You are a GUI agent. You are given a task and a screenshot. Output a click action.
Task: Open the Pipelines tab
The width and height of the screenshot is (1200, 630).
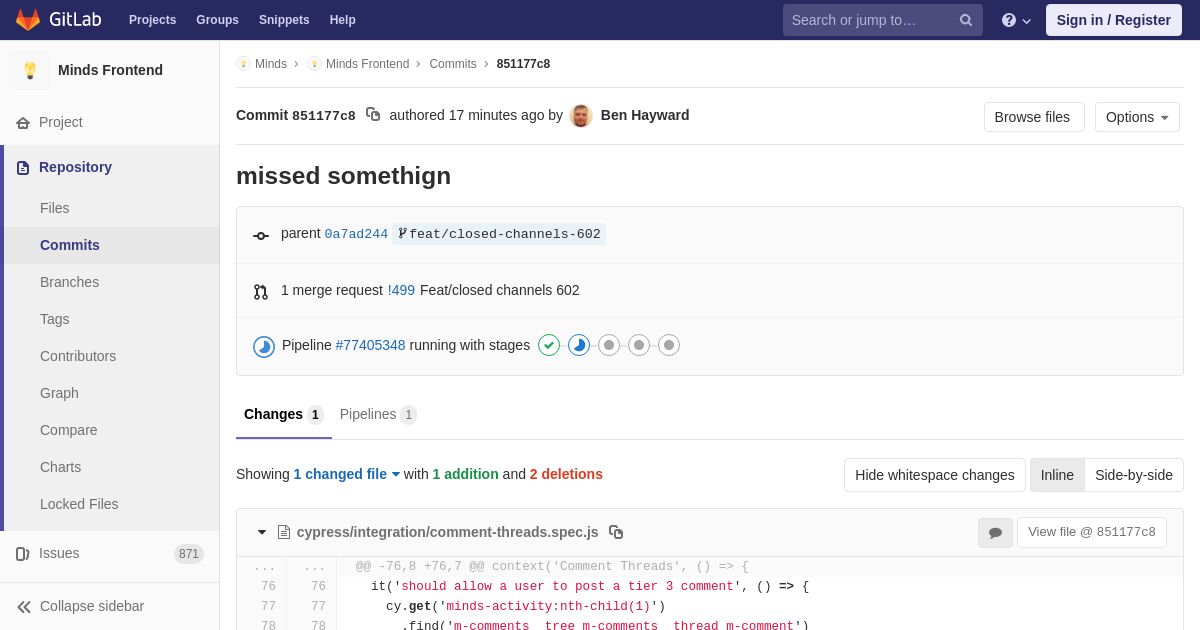click(378, 414)
